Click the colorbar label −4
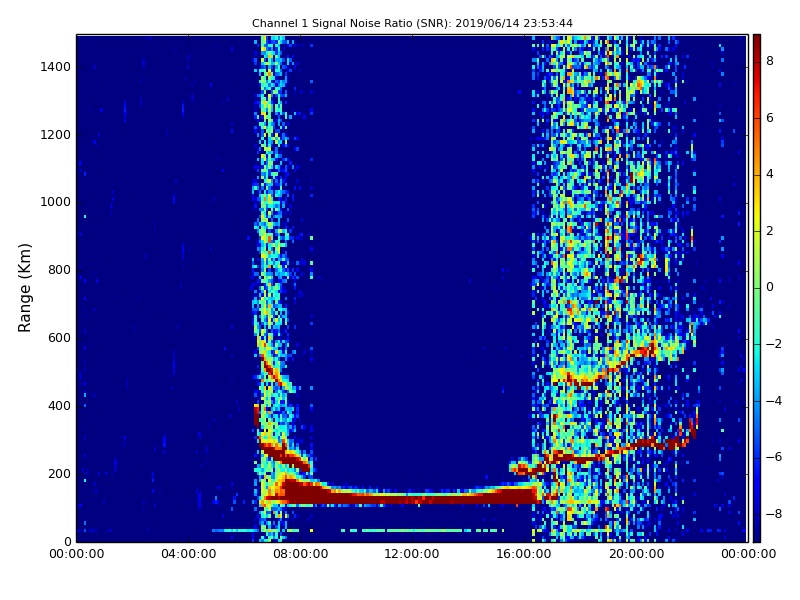 point(773,401)
